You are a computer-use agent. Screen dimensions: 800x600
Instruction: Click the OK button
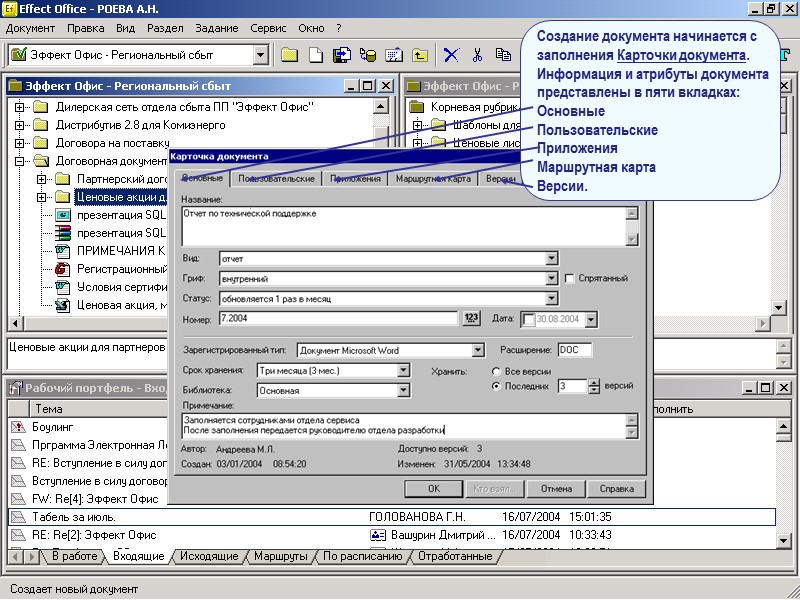pos(434,489)
